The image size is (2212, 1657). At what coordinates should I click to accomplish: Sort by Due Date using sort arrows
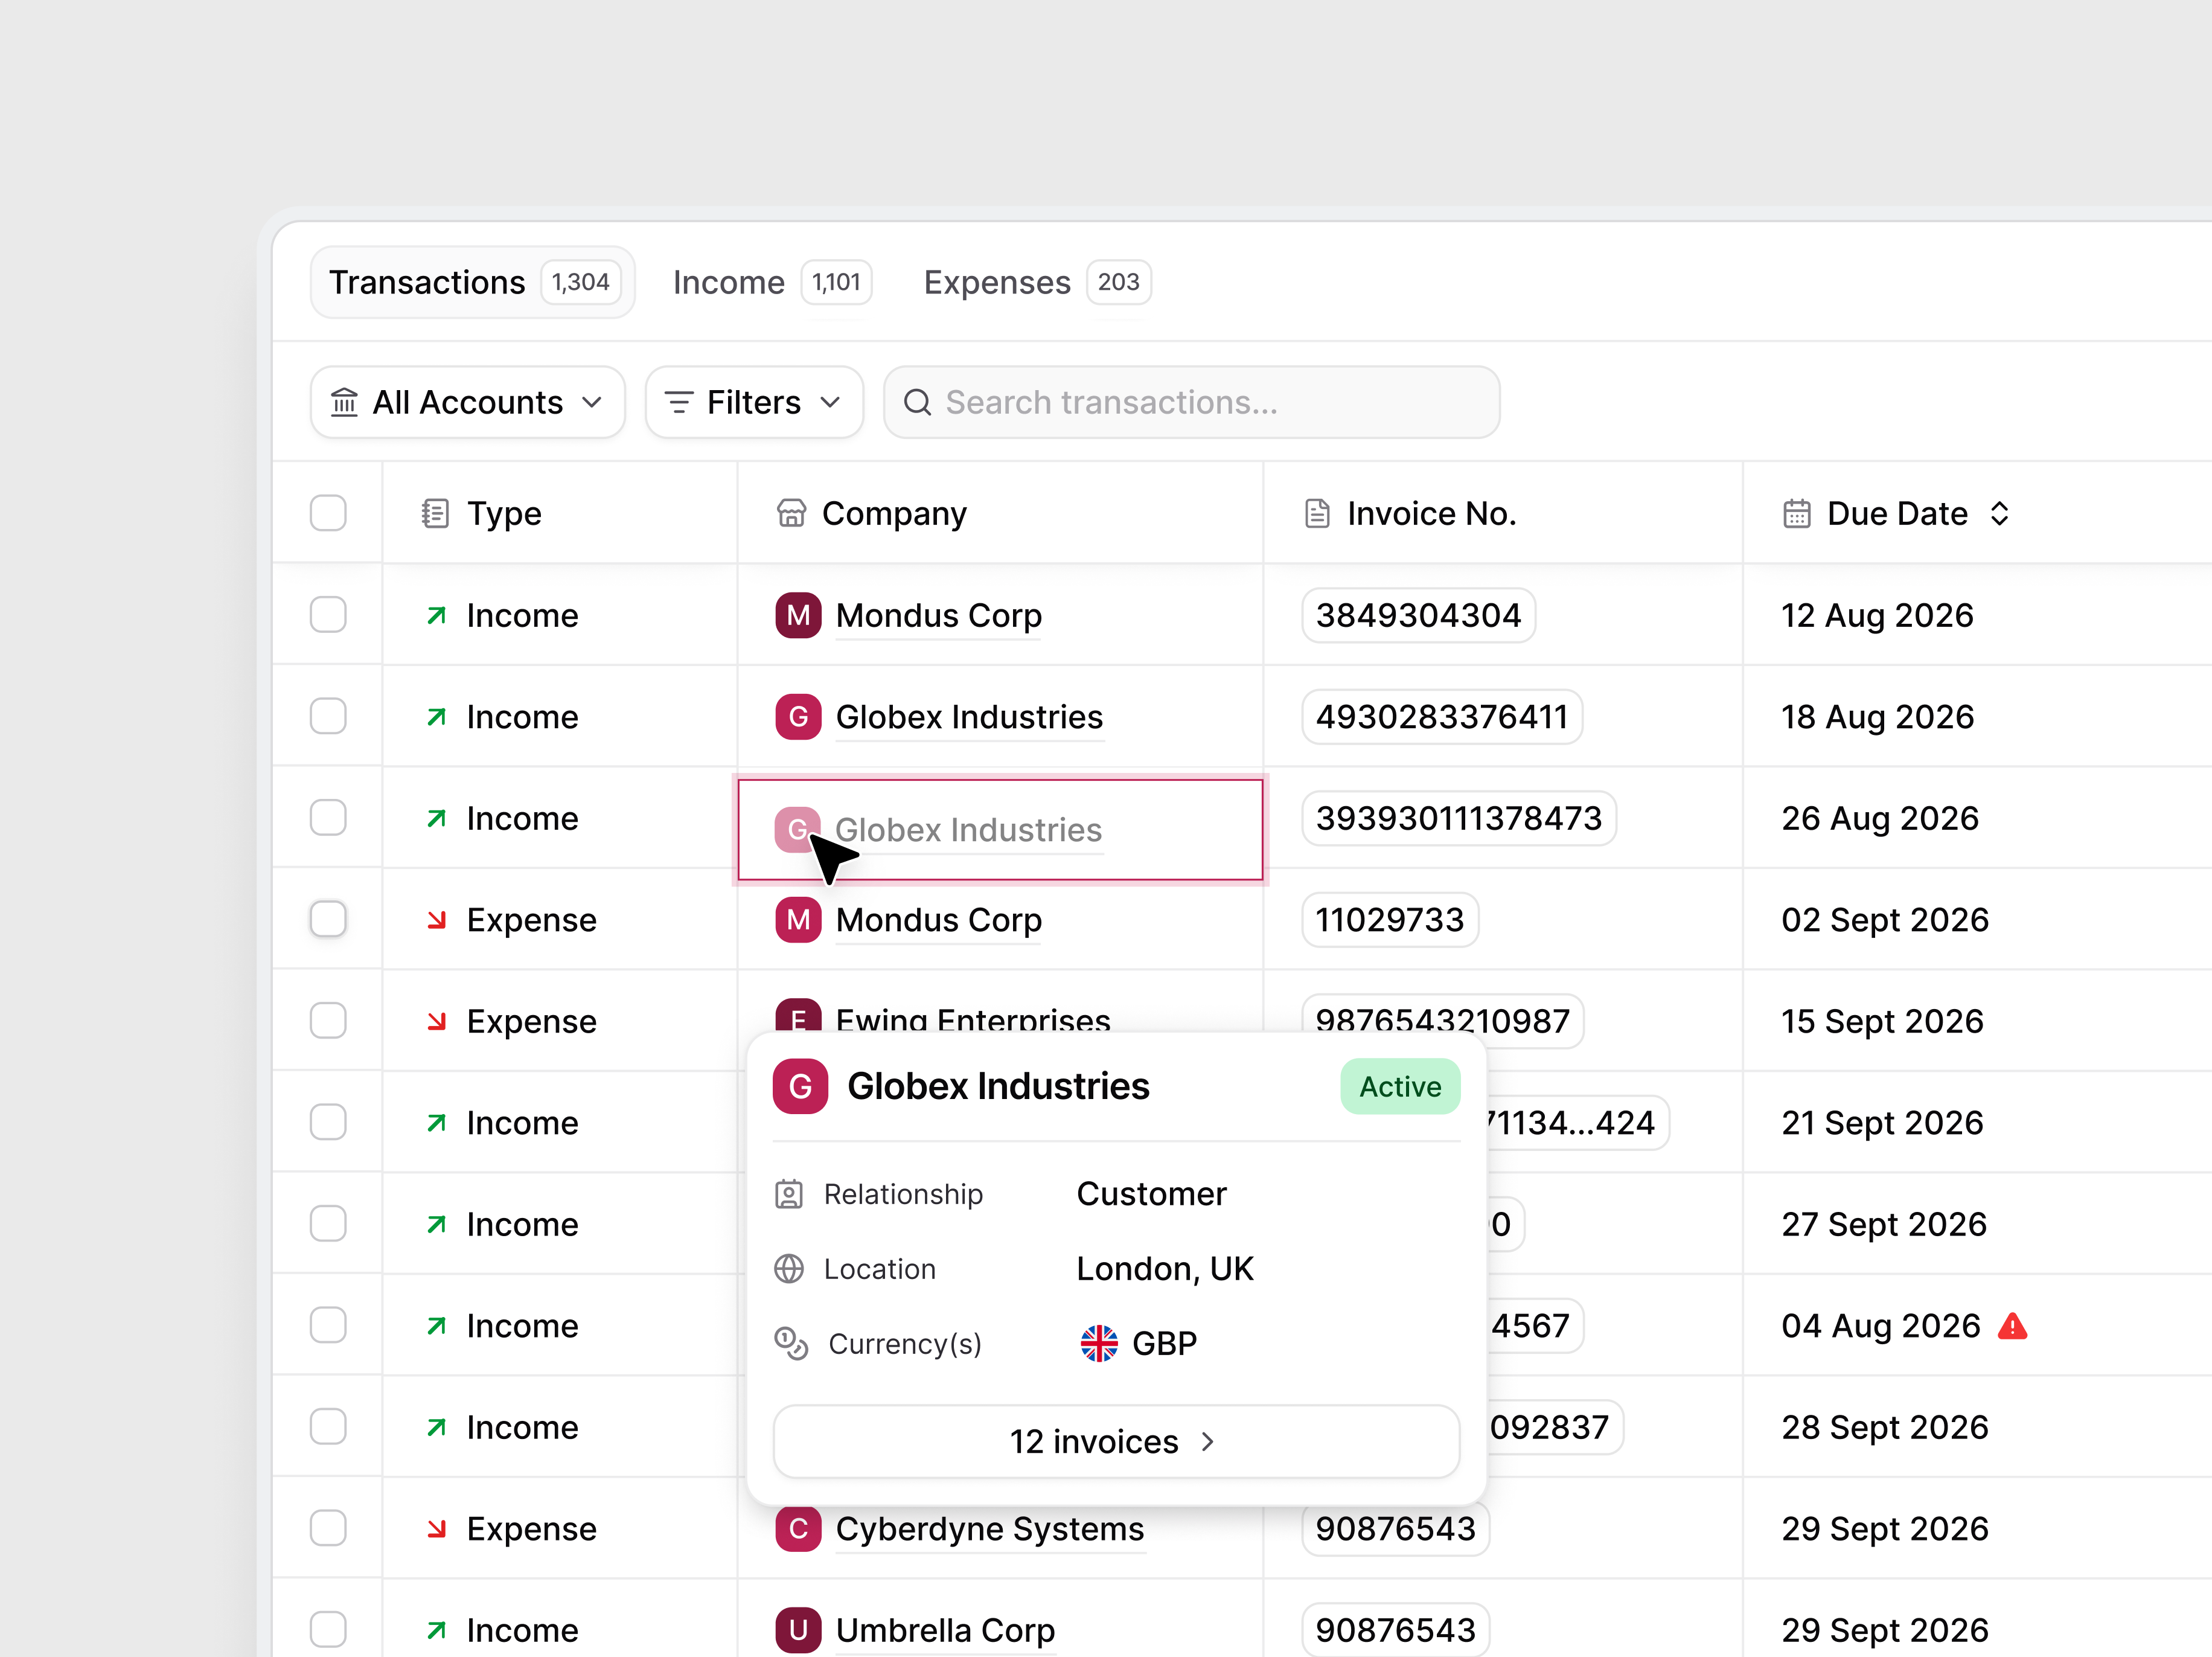(x=1999, y=513)
